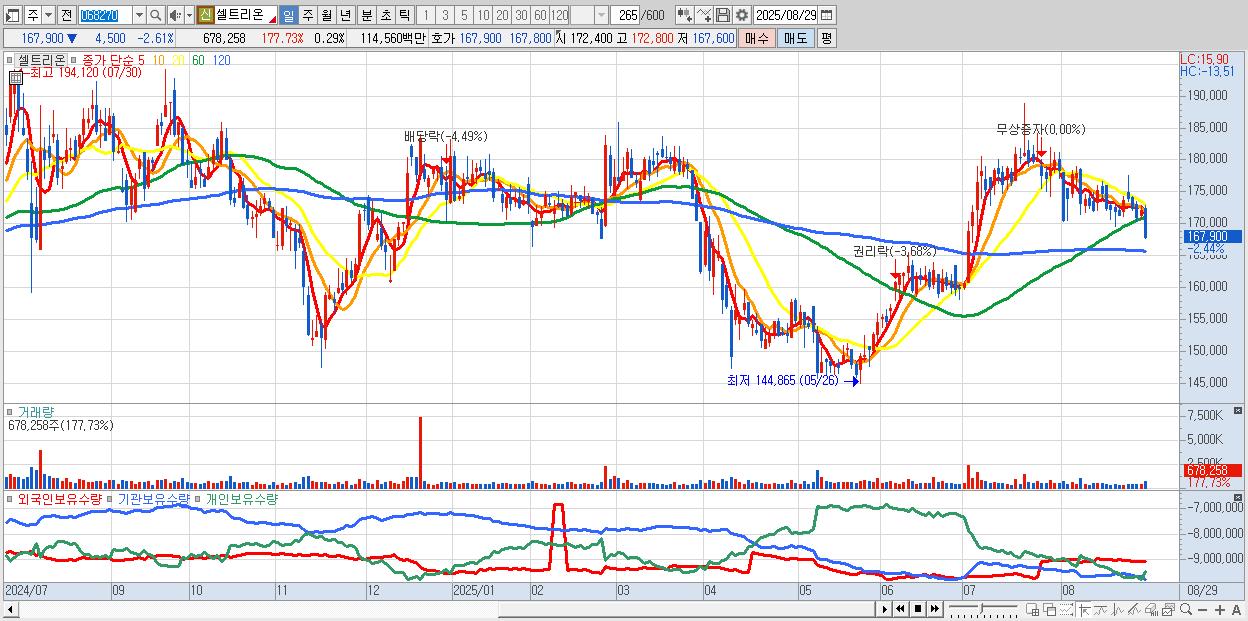Rewind chart playback
This screenshot has width=1248, height=621.
(900, 609)
